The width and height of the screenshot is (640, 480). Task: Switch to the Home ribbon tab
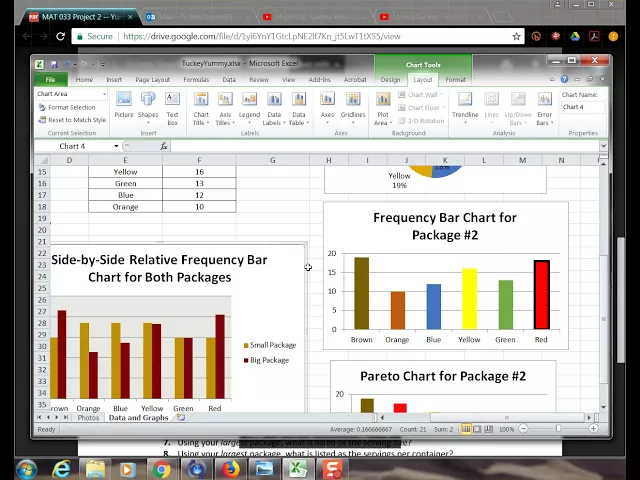coord(84,80)
